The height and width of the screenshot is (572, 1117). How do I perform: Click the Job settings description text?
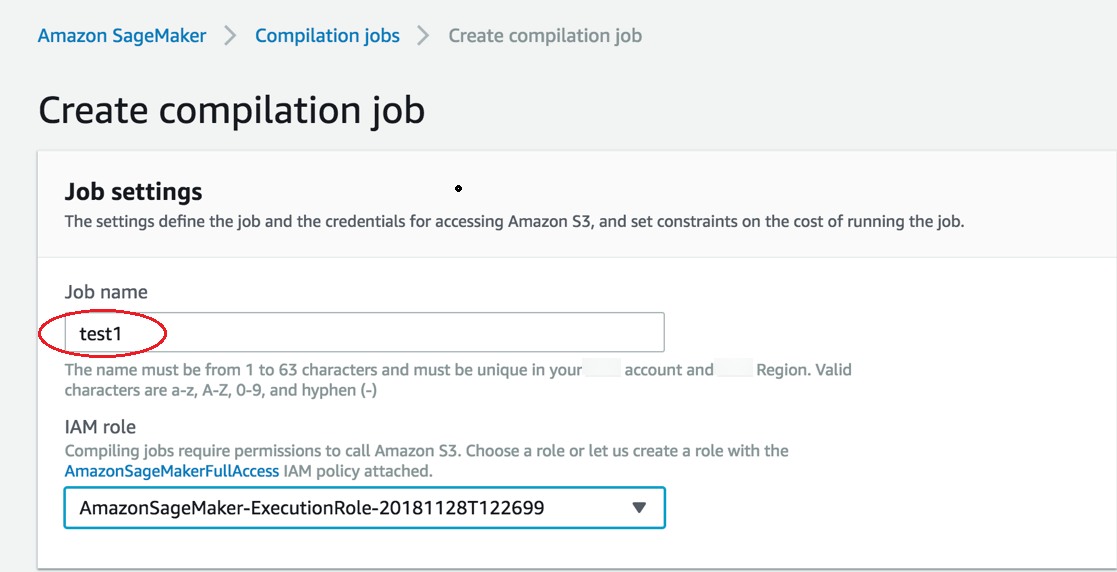coord(514,221)
